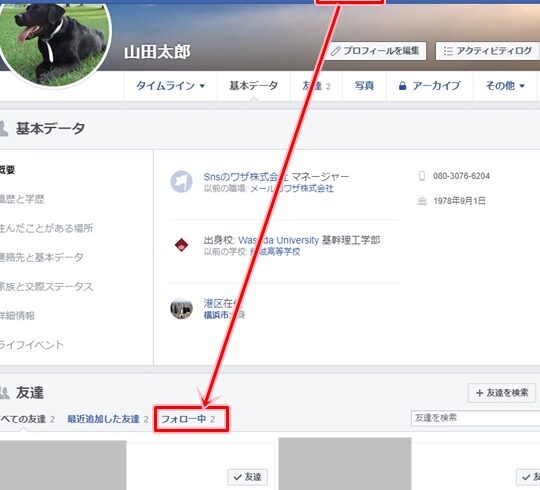This screenshot has height=490, width=540.
Task: Click the 港区 current city link
Action: pos(213,303)
